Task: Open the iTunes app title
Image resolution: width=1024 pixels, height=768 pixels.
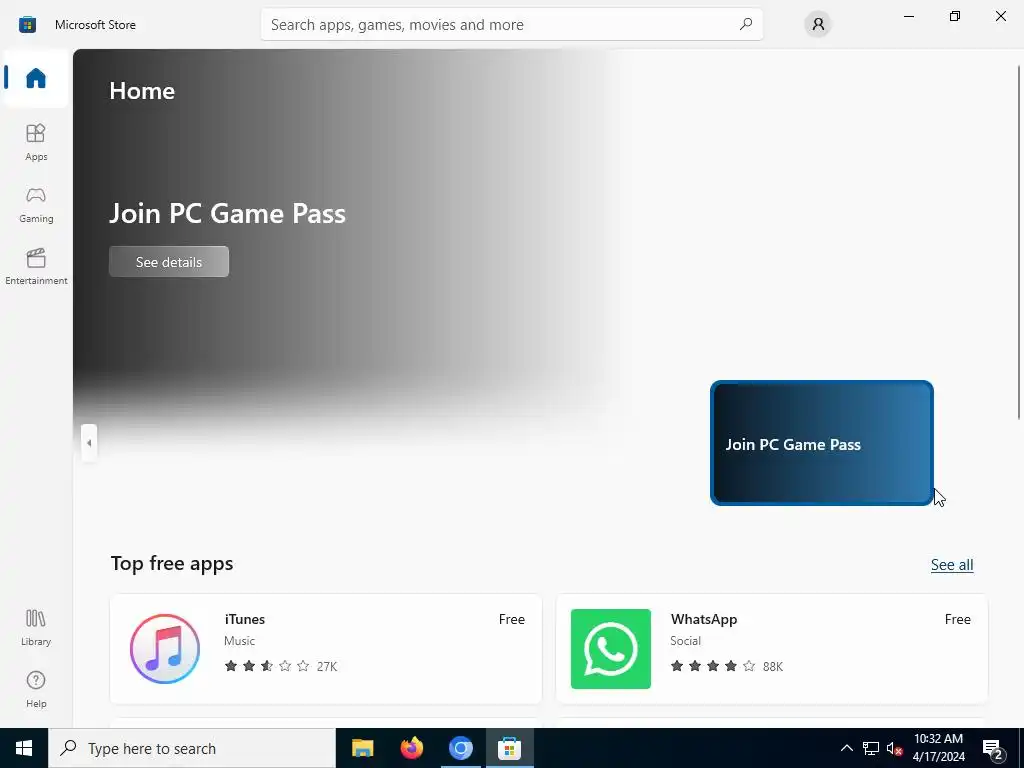Action: tap(244, 619)
